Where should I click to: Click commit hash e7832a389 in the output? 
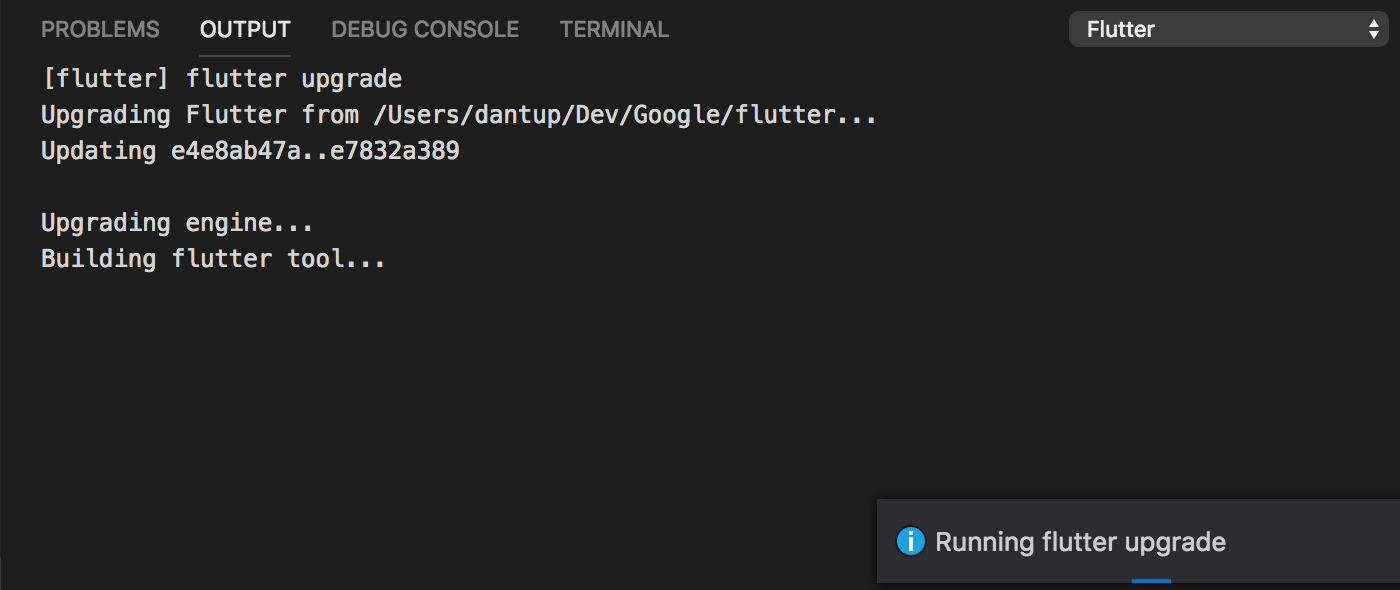[x=395, y=151]
